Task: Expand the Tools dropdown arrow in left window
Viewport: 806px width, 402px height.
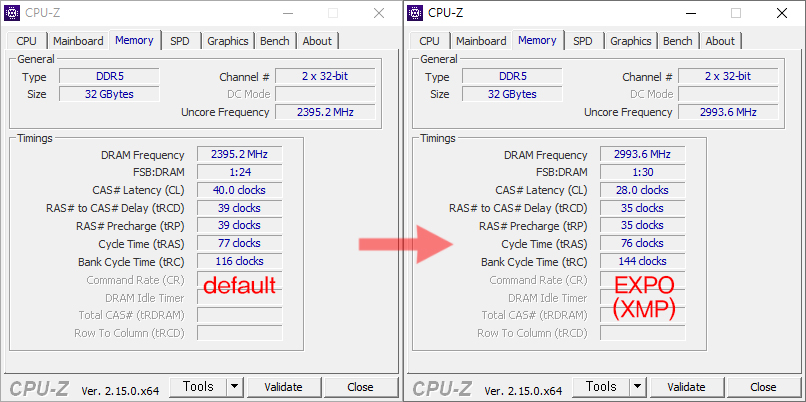Action: click(x=234, y=387)
